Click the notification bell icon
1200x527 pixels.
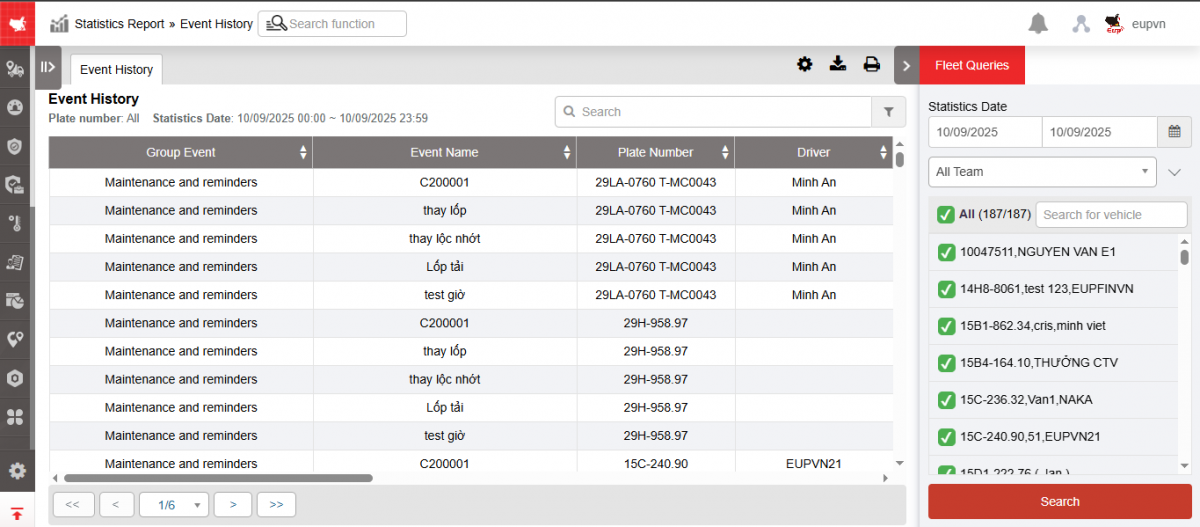point(1038,24)
